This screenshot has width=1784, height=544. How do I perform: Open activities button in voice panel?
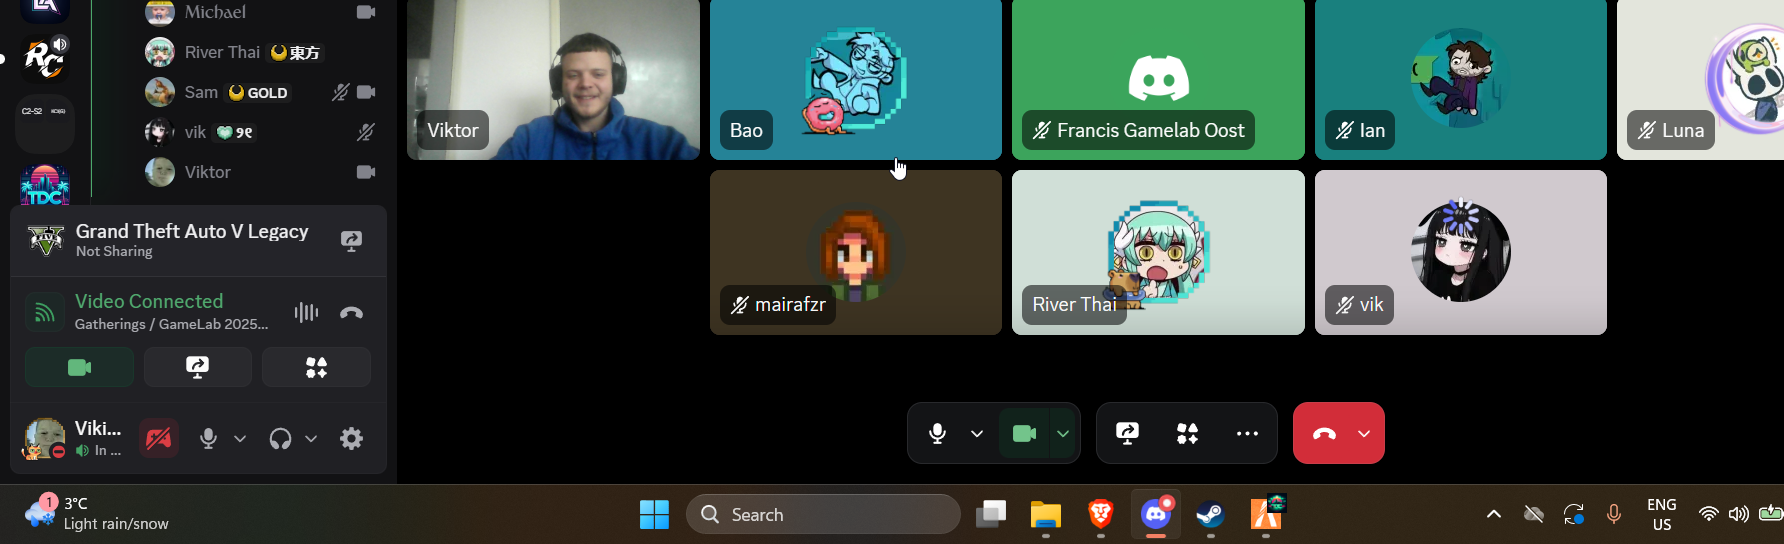click(x=316, y=367)
